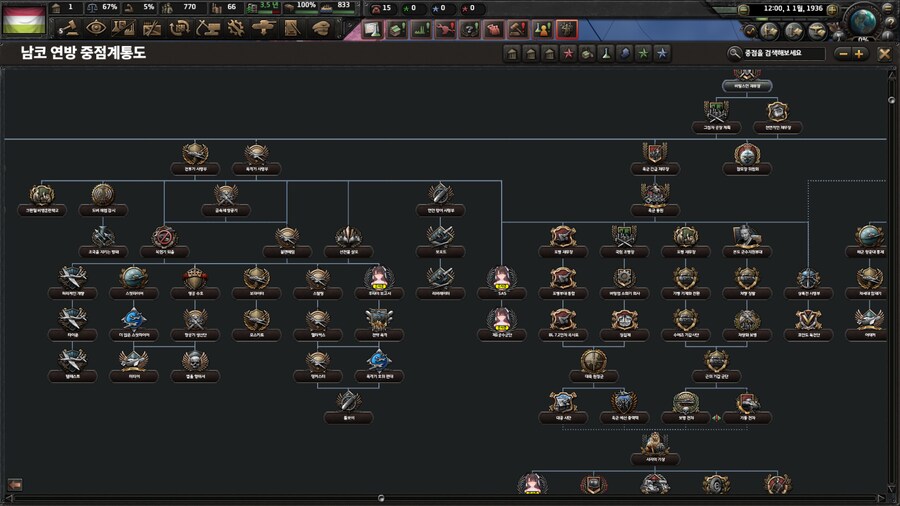Zoom out focus tree with minus button
900x506 pixels.
tap(843, 53)
